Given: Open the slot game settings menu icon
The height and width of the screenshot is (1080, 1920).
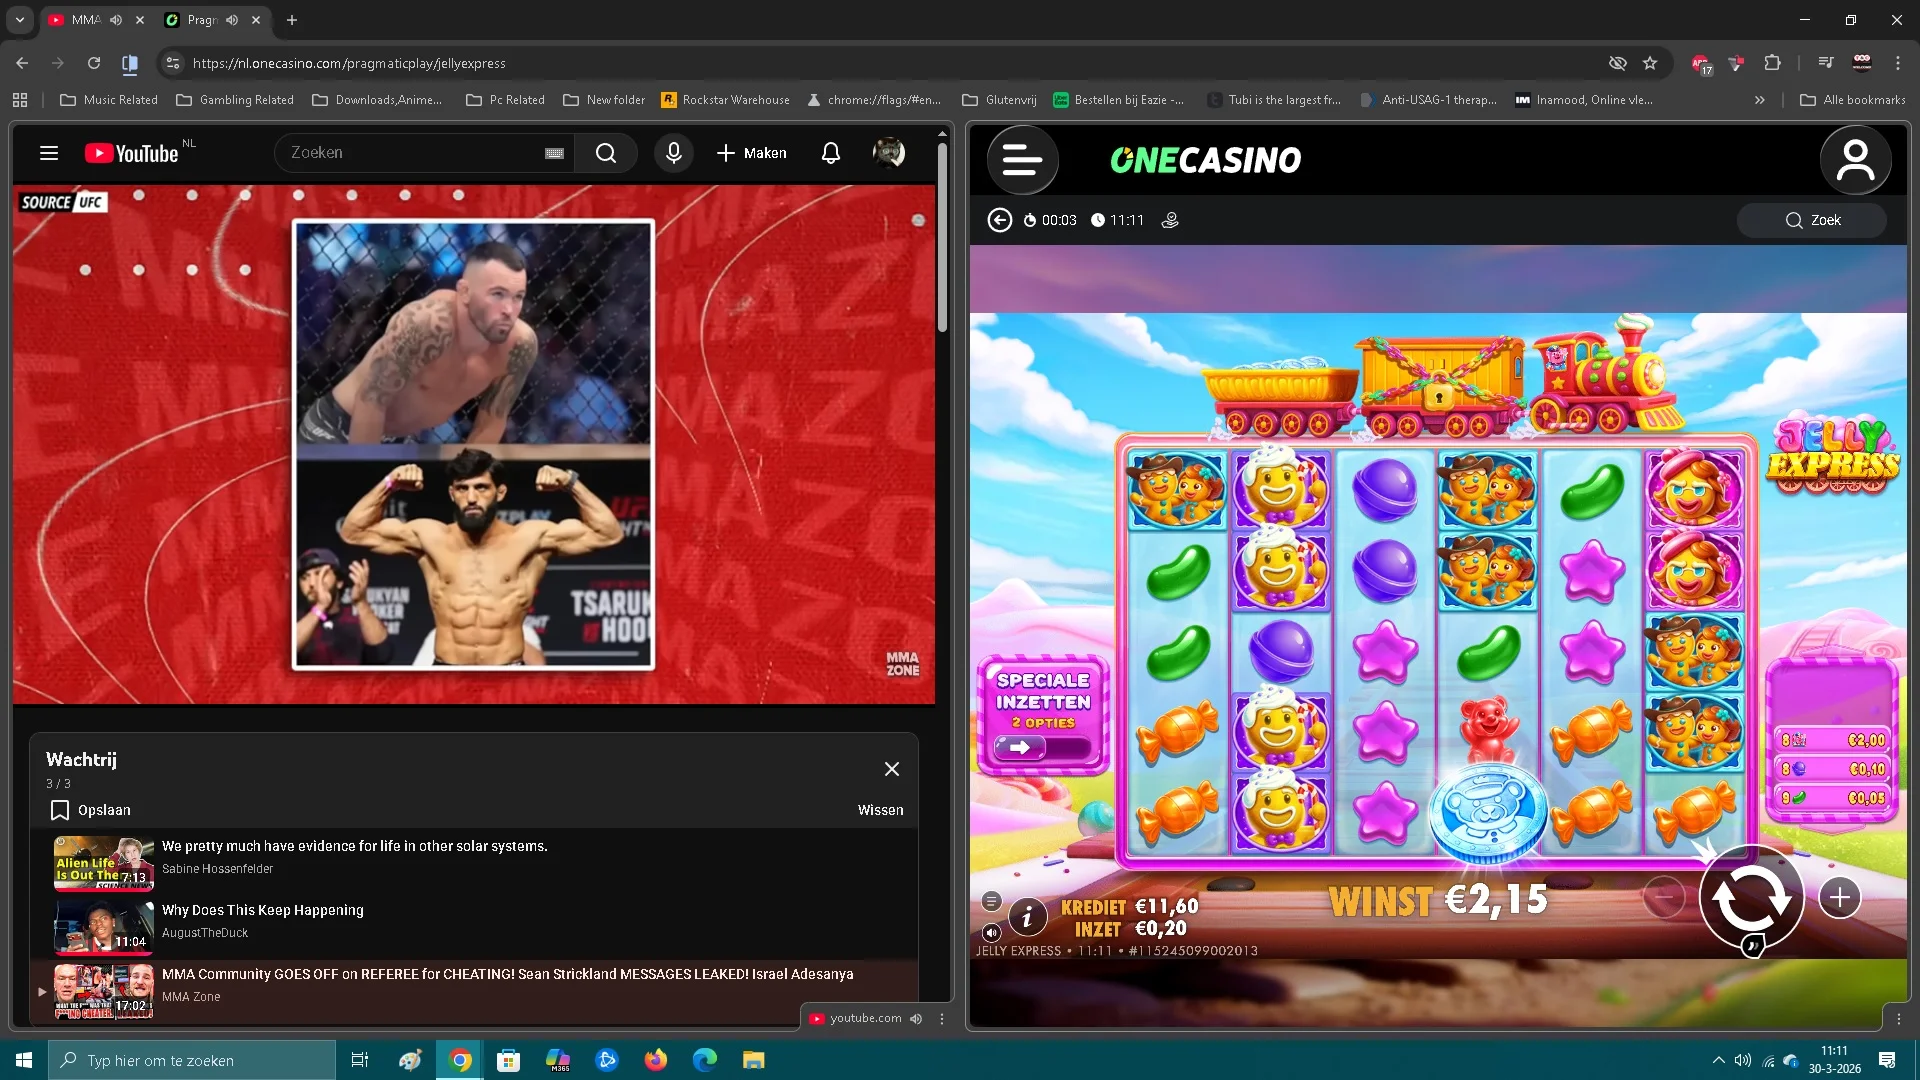Looking at the screenshot, I should click(x=991, y=901).
